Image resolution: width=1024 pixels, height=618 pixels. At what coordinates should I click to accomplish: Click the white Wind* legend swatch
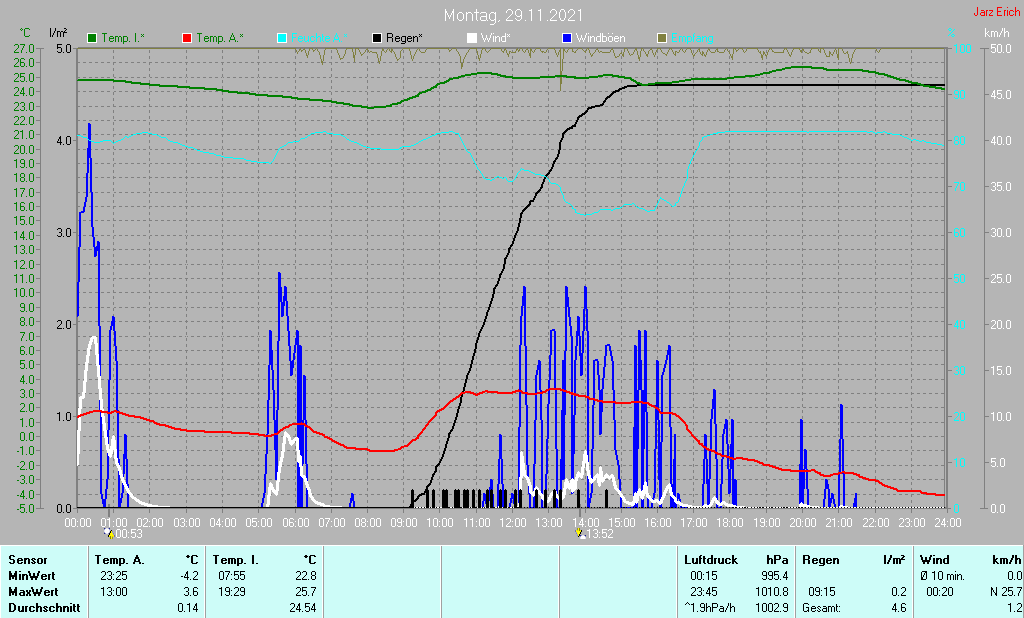coord(472,38)
